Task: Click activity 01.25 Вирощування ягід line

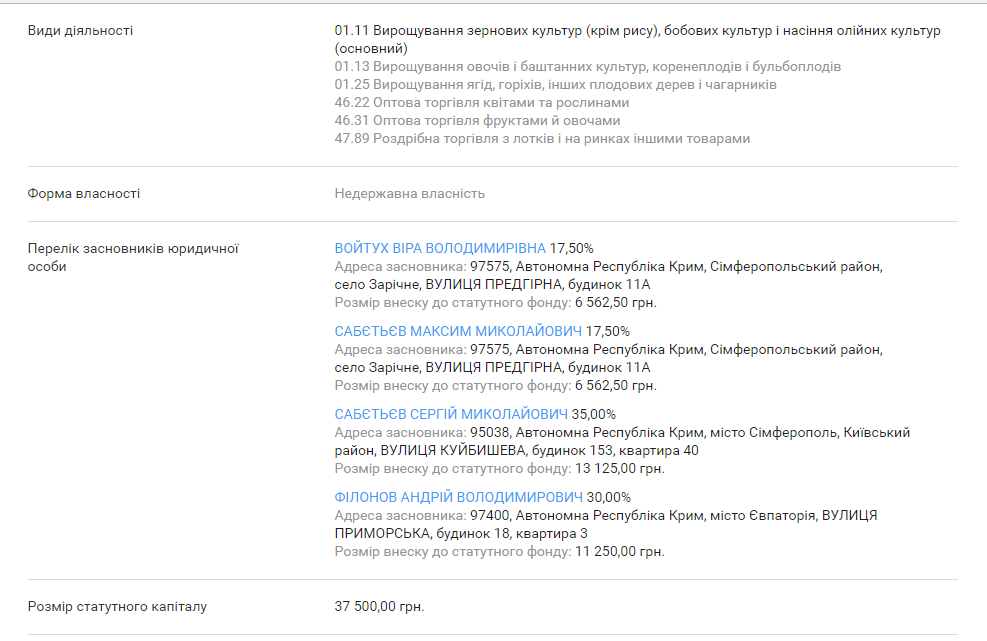Action: [x=555, y=85]
